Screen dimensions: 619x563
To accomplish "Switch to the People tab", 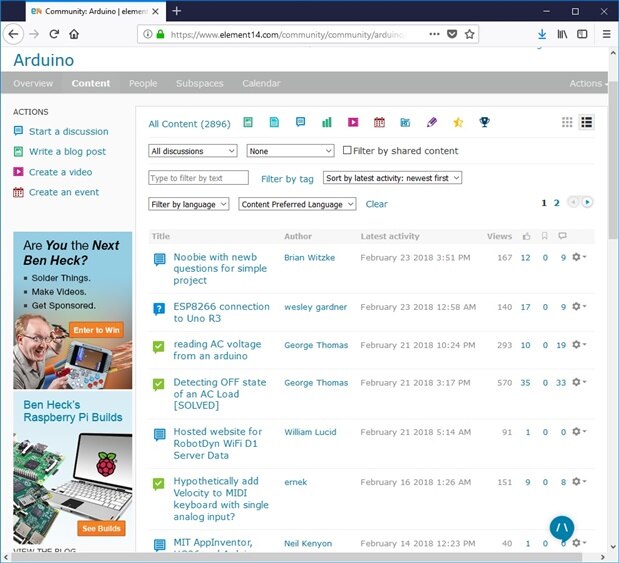I will click(x=143, y=84).
